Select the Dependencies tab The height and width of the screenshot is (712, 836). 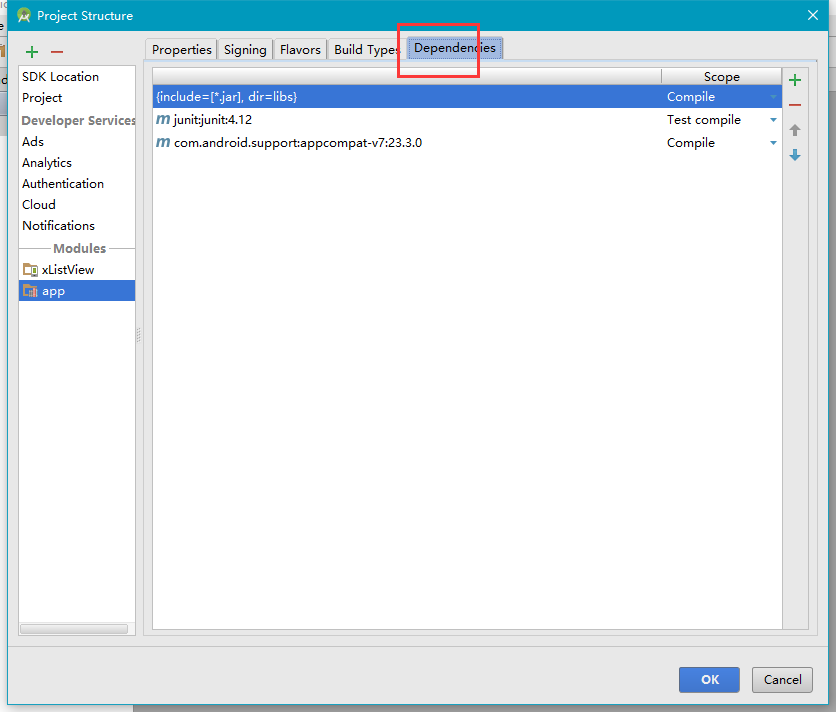[x=455, y=48]
